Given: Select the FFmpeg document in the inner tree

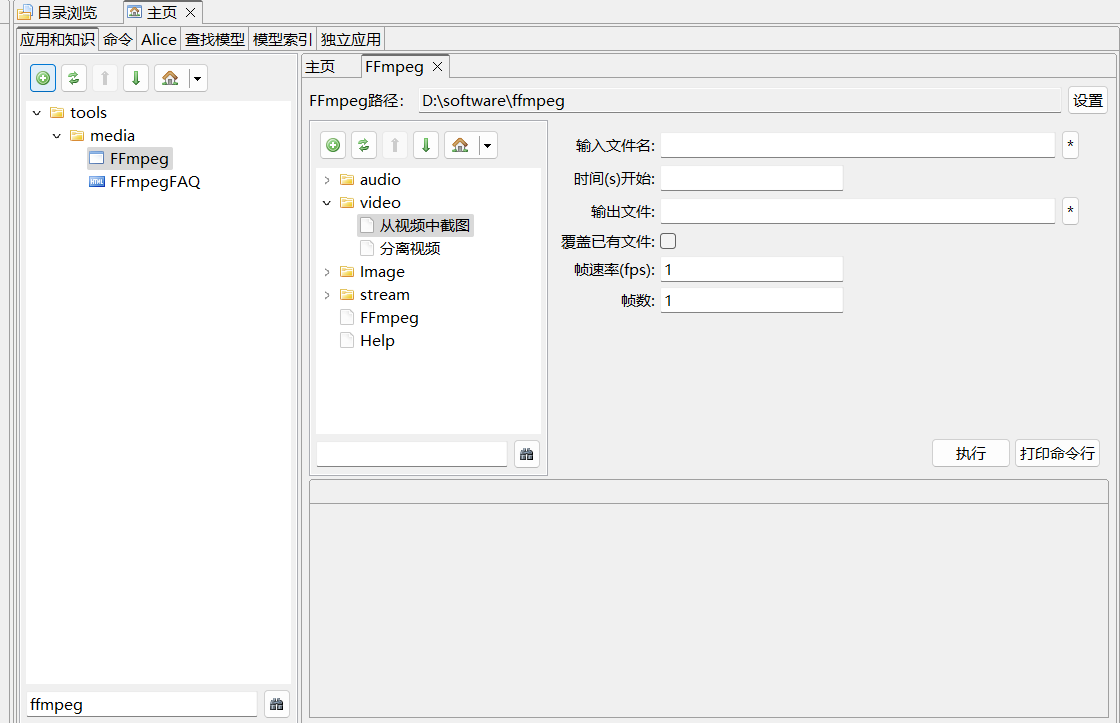Looking at the screenshot, I should click(x=380, y=318).
